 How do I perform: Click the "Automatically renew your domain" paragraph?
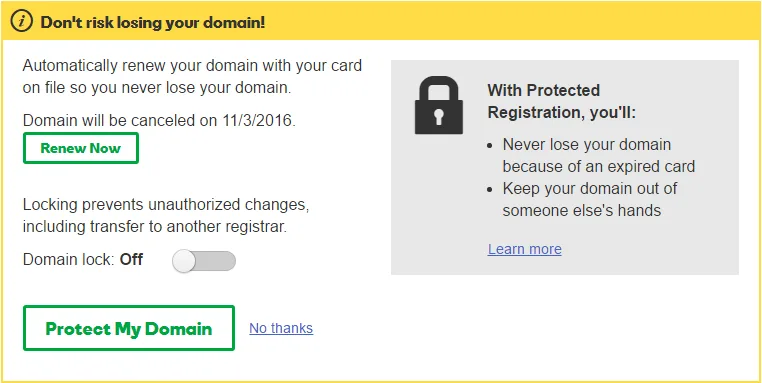(192, 76)
